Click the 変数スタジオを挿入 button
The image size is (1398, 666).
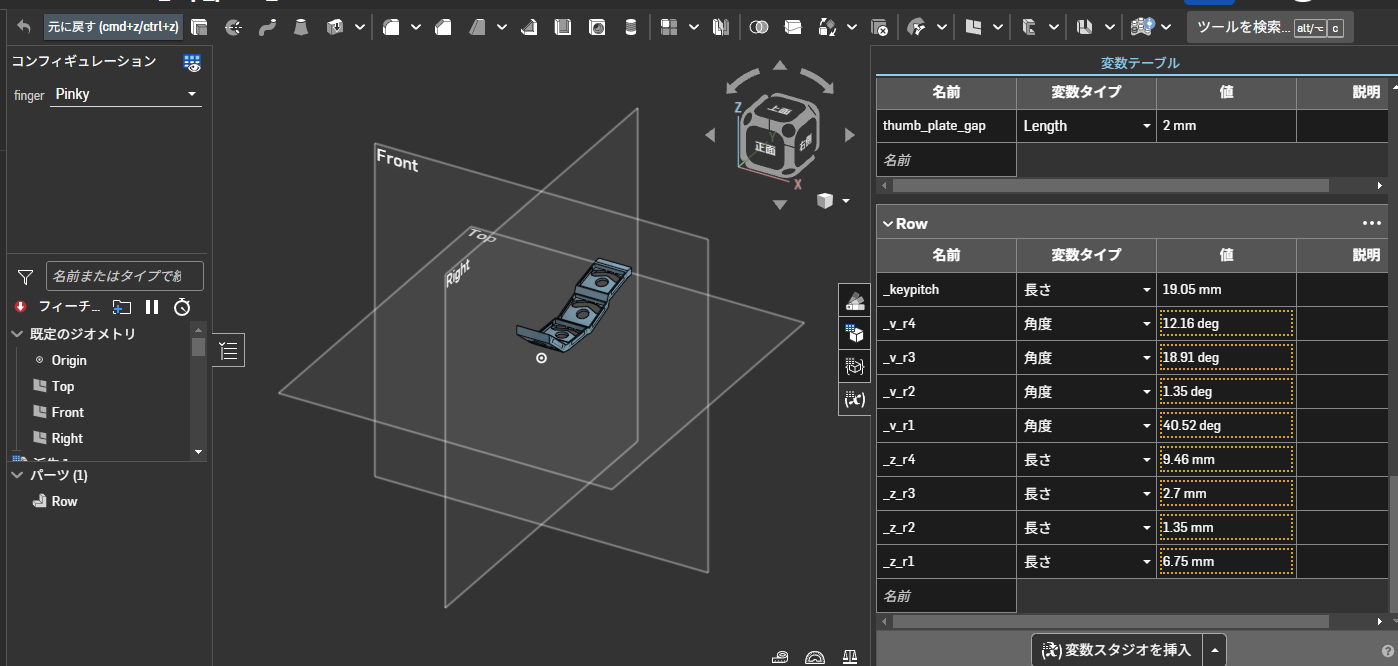click(x=1117, y=650)
